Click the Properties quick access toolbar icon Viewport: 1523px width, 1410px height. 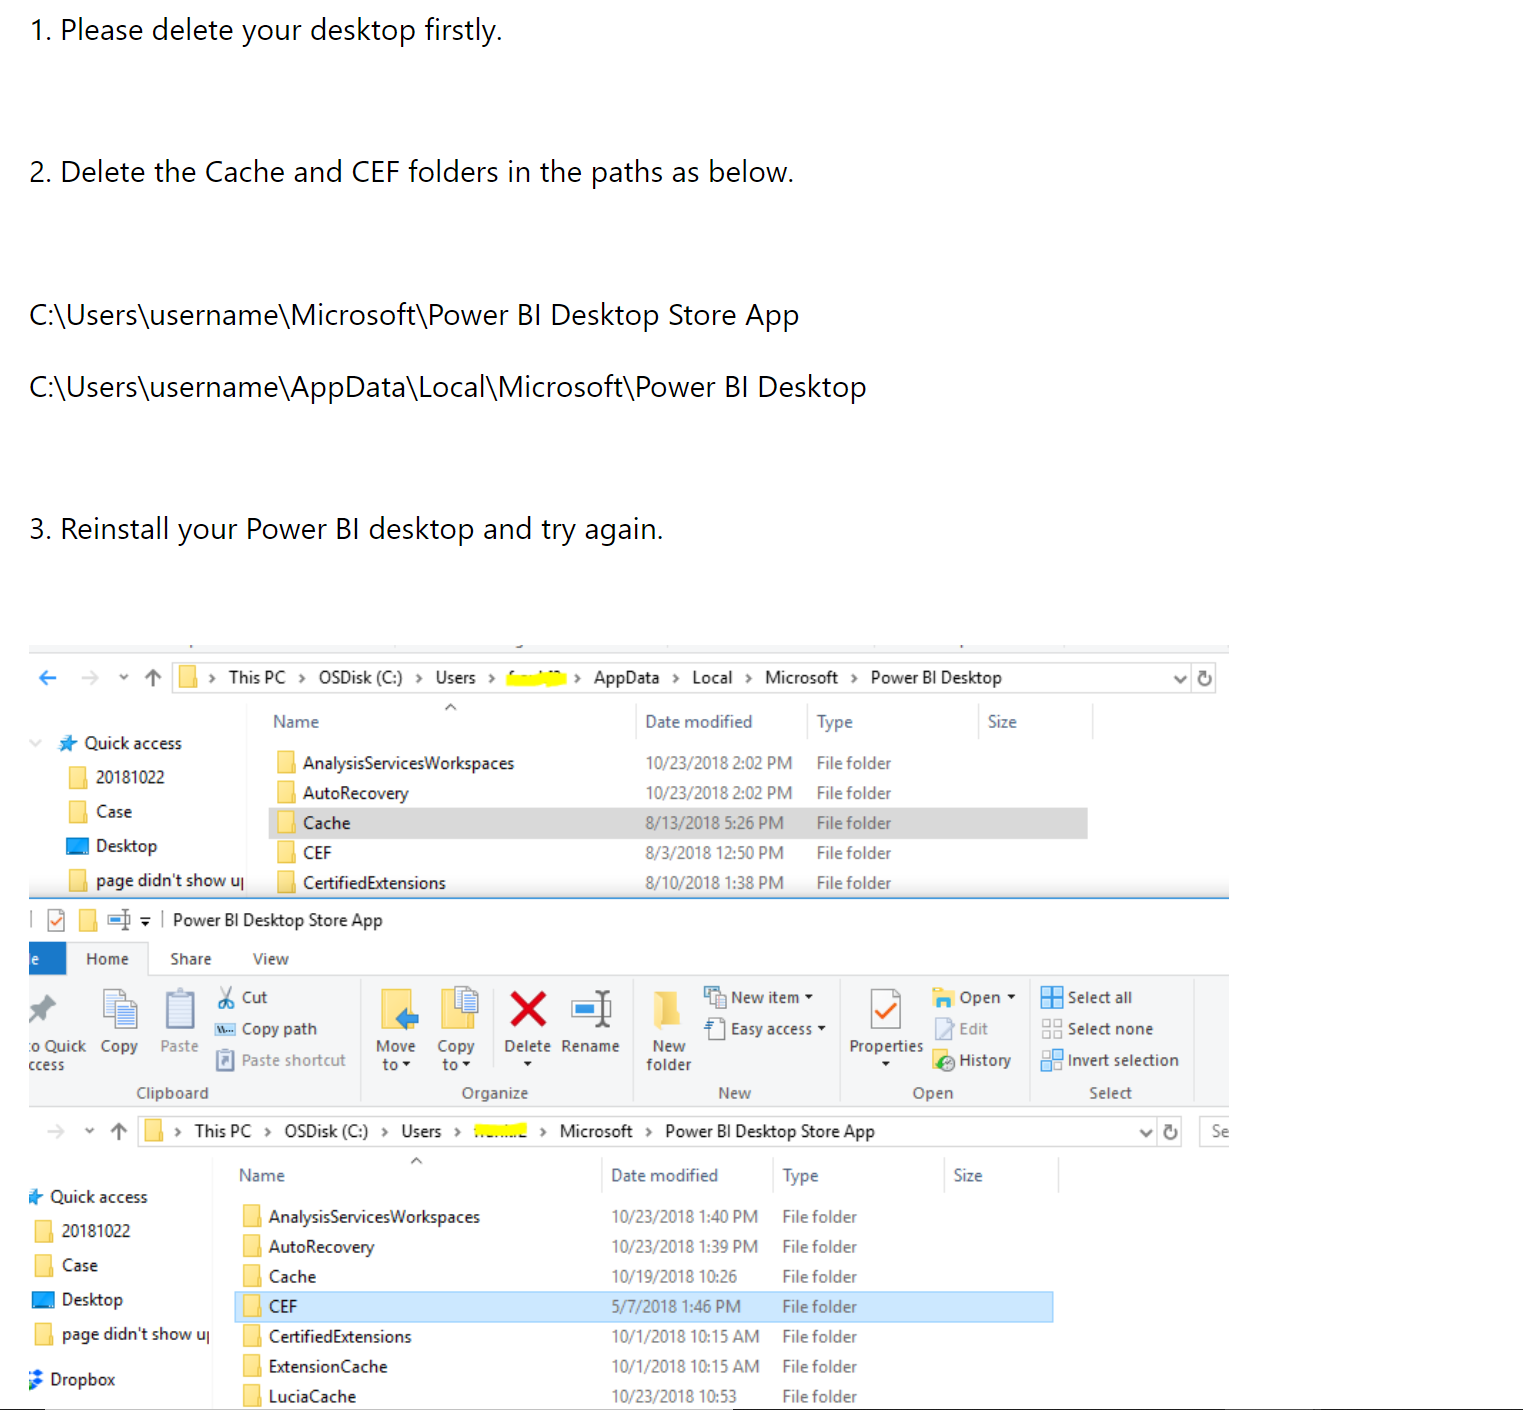(56, 920)
